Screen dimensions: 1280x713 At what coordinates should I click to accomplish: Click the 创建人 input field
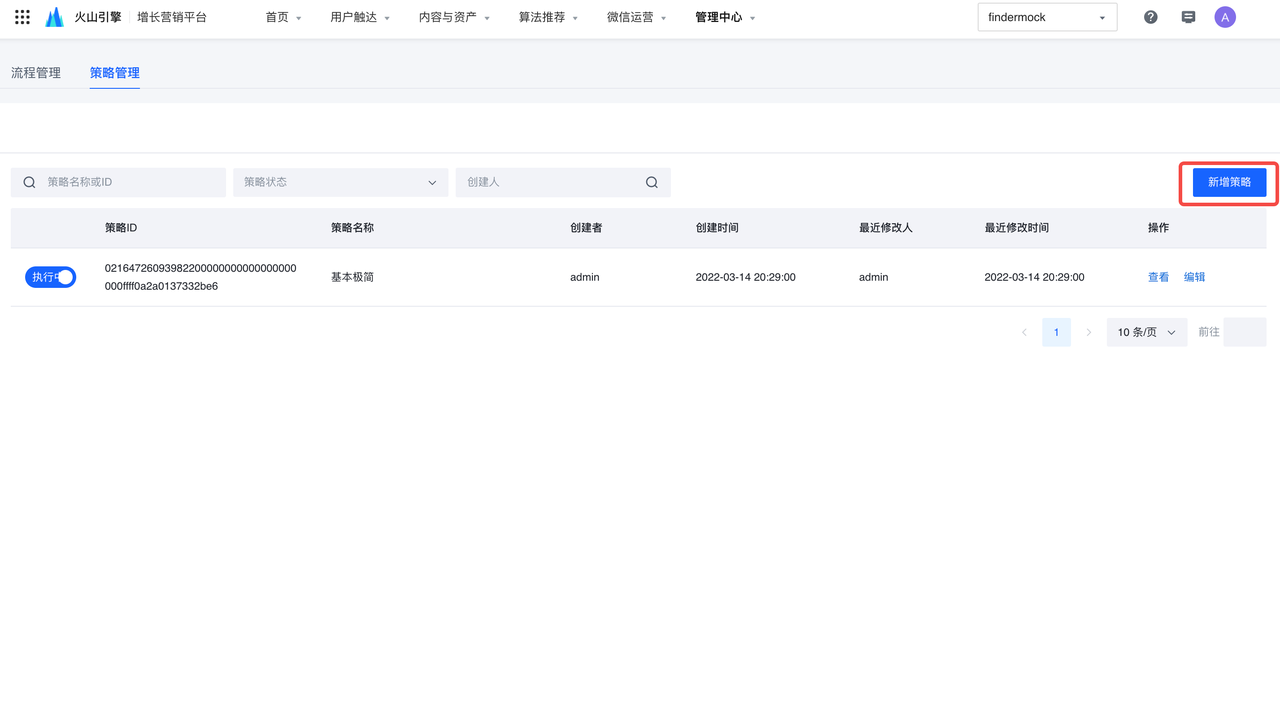tap(563, 182)
